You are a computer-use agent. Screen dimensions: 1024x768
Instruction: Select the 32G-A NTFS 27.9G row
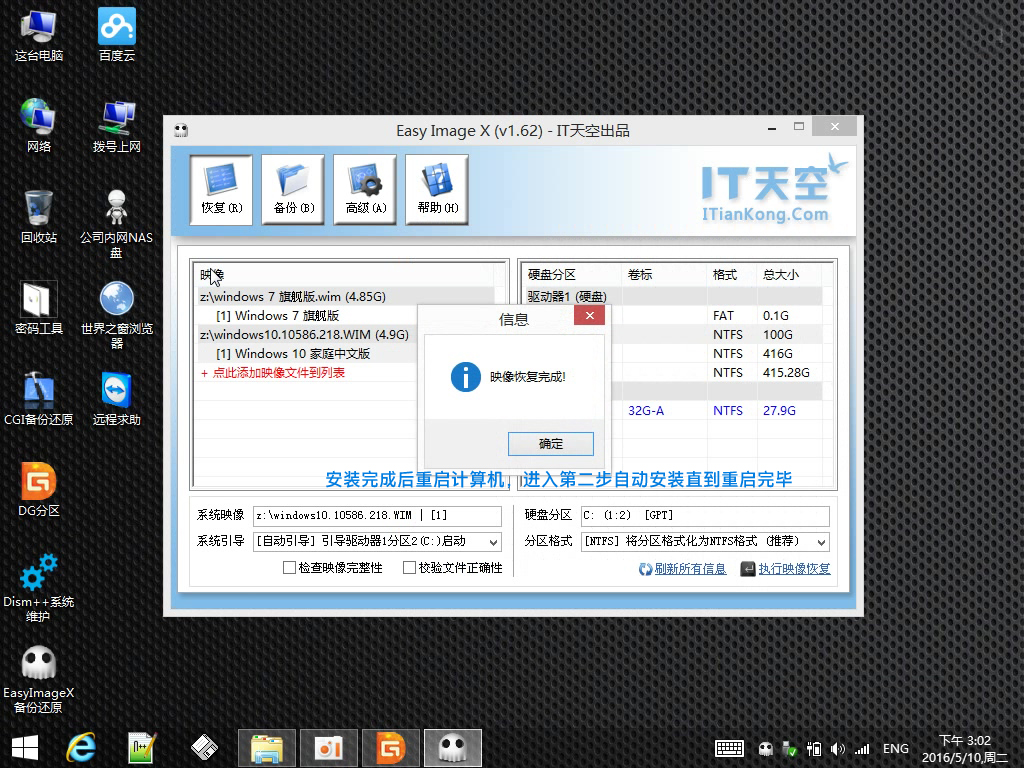point(718,410)
